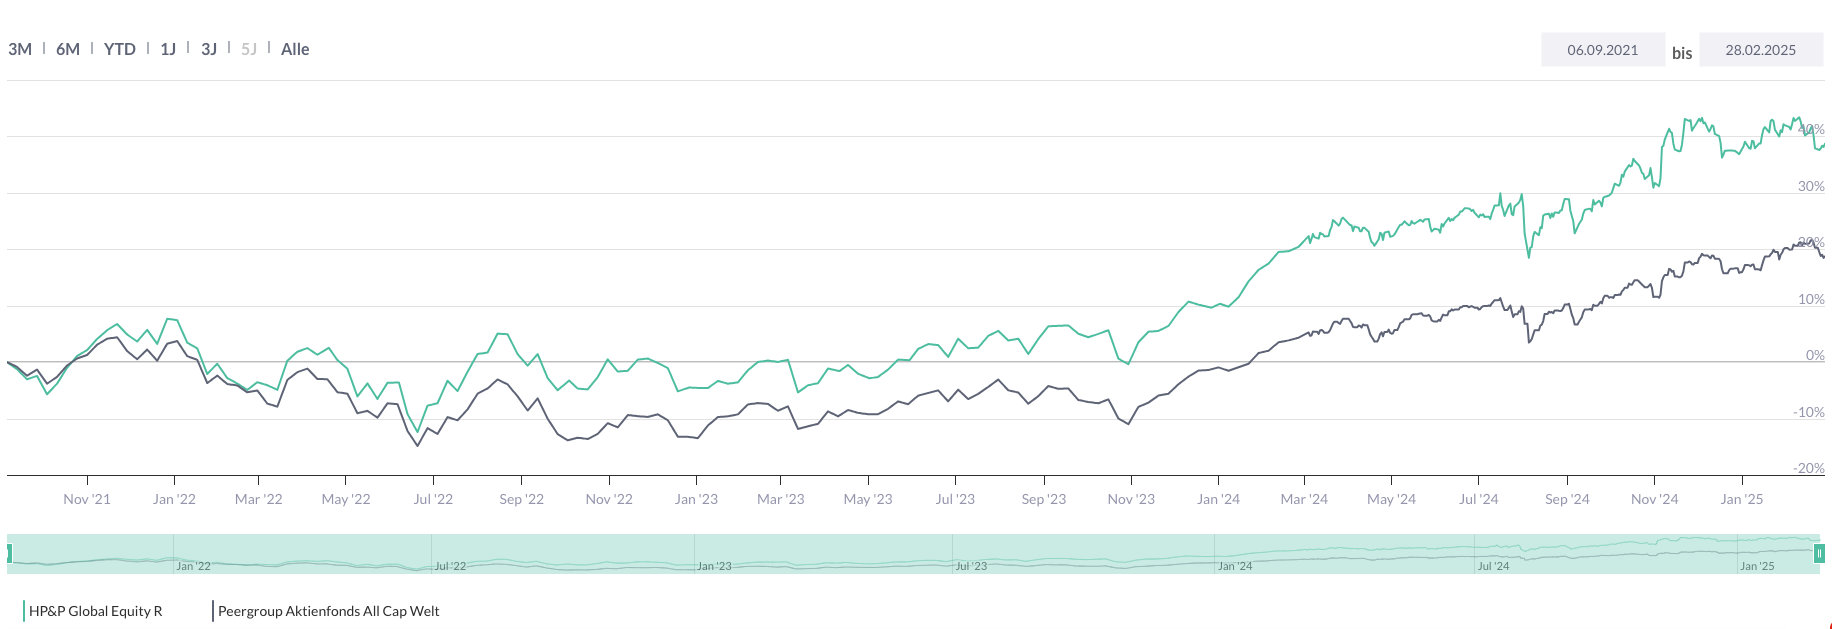The image size is (1832, 629).
Task: Show full history with Alle
Action: (295, 49)
